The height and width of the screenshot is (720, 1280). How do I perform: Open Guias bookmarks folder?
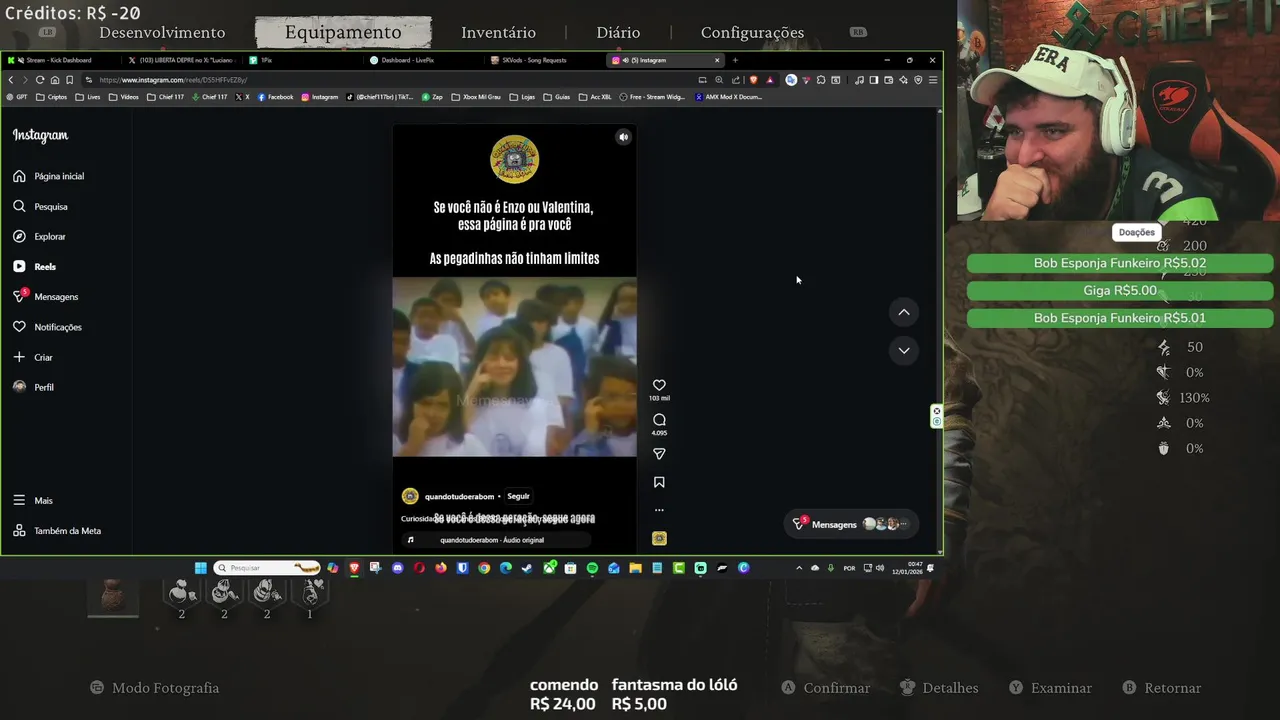click(x=556, y=97)
